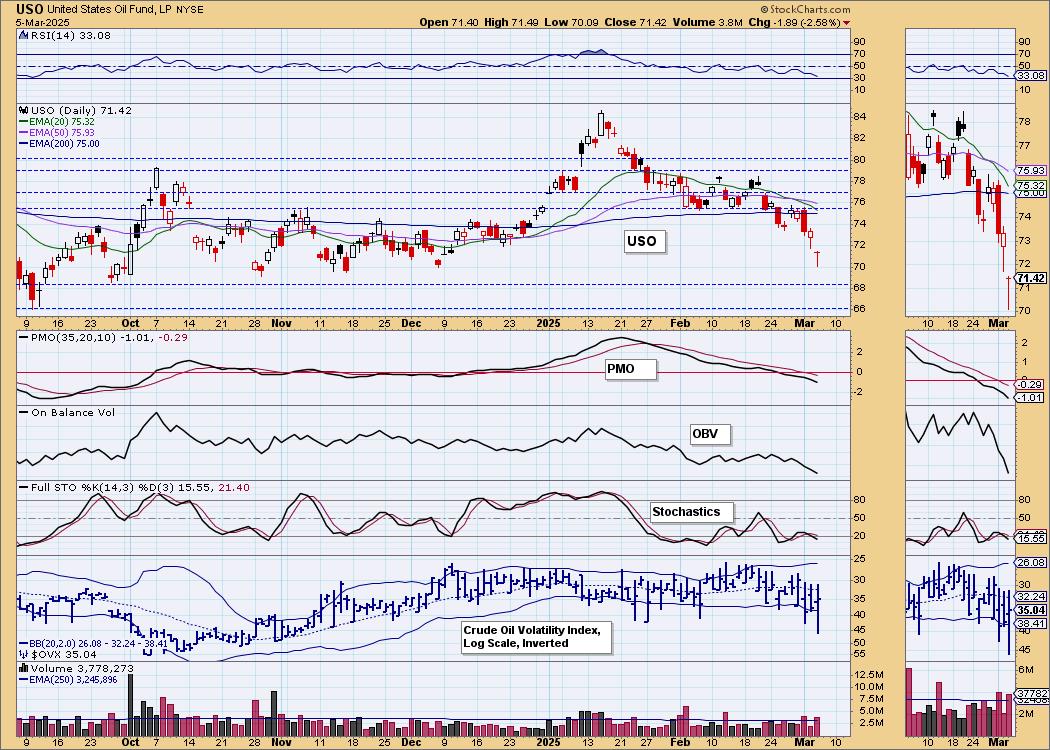Click the Oct label on the price date axis

[130, 323]
